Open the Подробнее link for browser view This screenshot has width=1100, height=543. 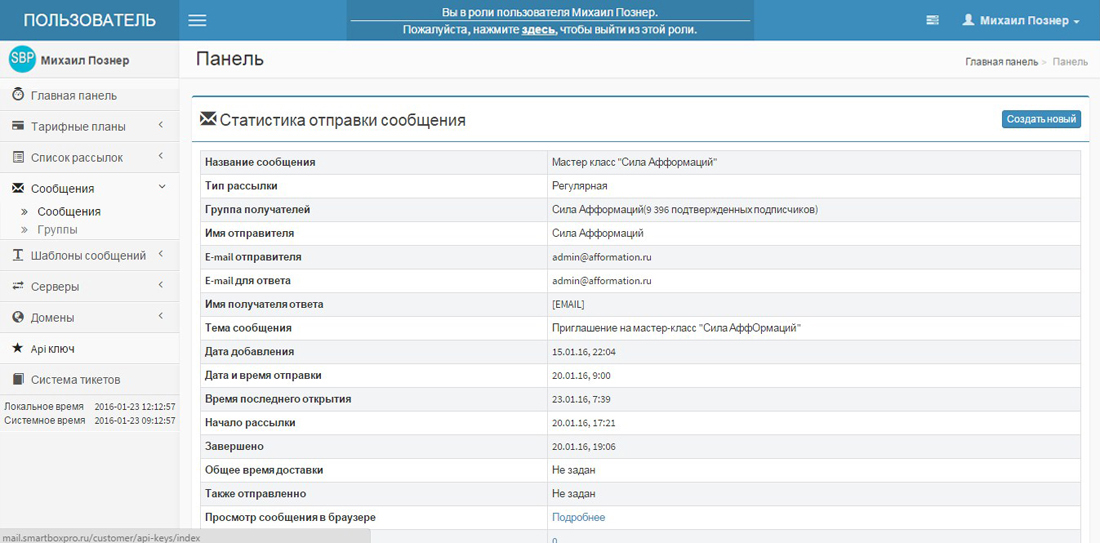point(578,518)
